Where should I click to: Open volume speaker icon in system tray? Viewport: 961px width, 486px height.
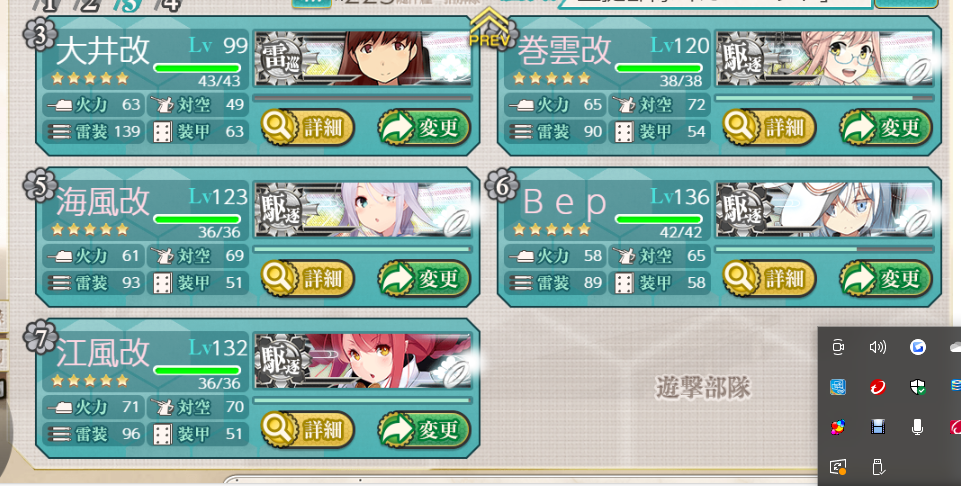[x=878, y=347]
